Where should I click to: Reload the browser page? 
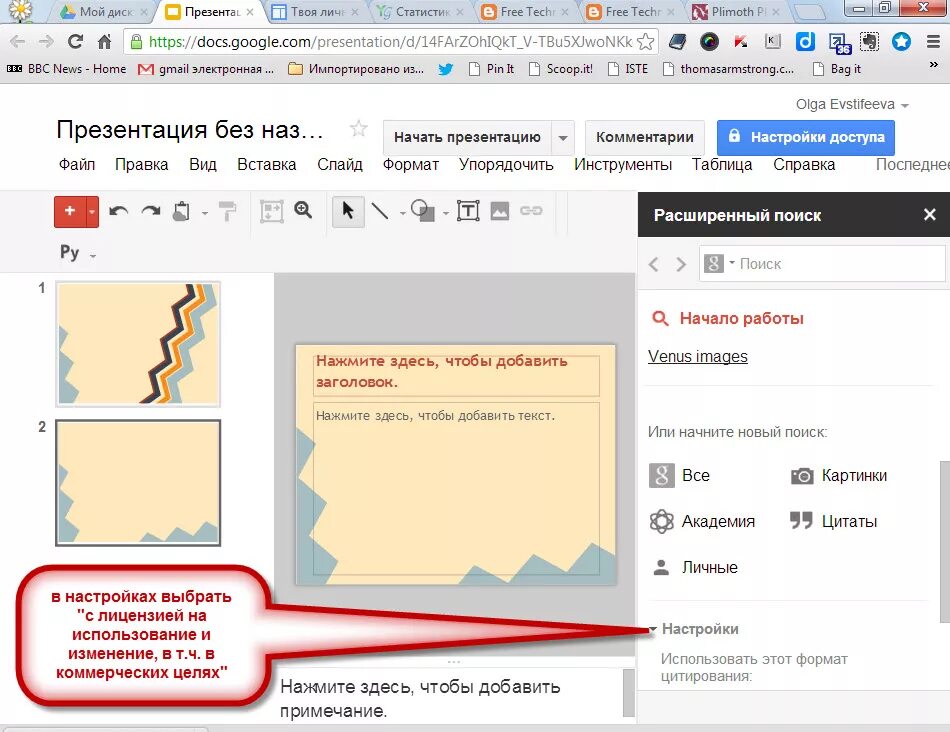pyautogui.click(x=75, y=41)
